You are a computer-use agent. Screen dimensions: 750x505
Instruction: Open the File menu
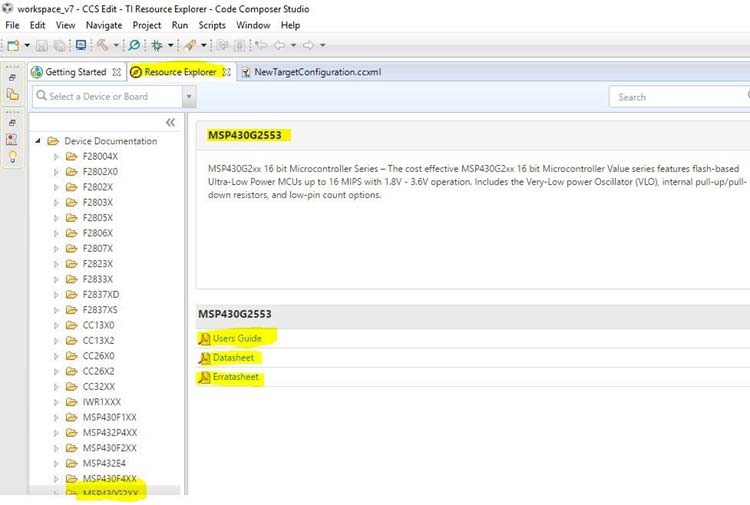pyautogui.click(x=12, y=25)
